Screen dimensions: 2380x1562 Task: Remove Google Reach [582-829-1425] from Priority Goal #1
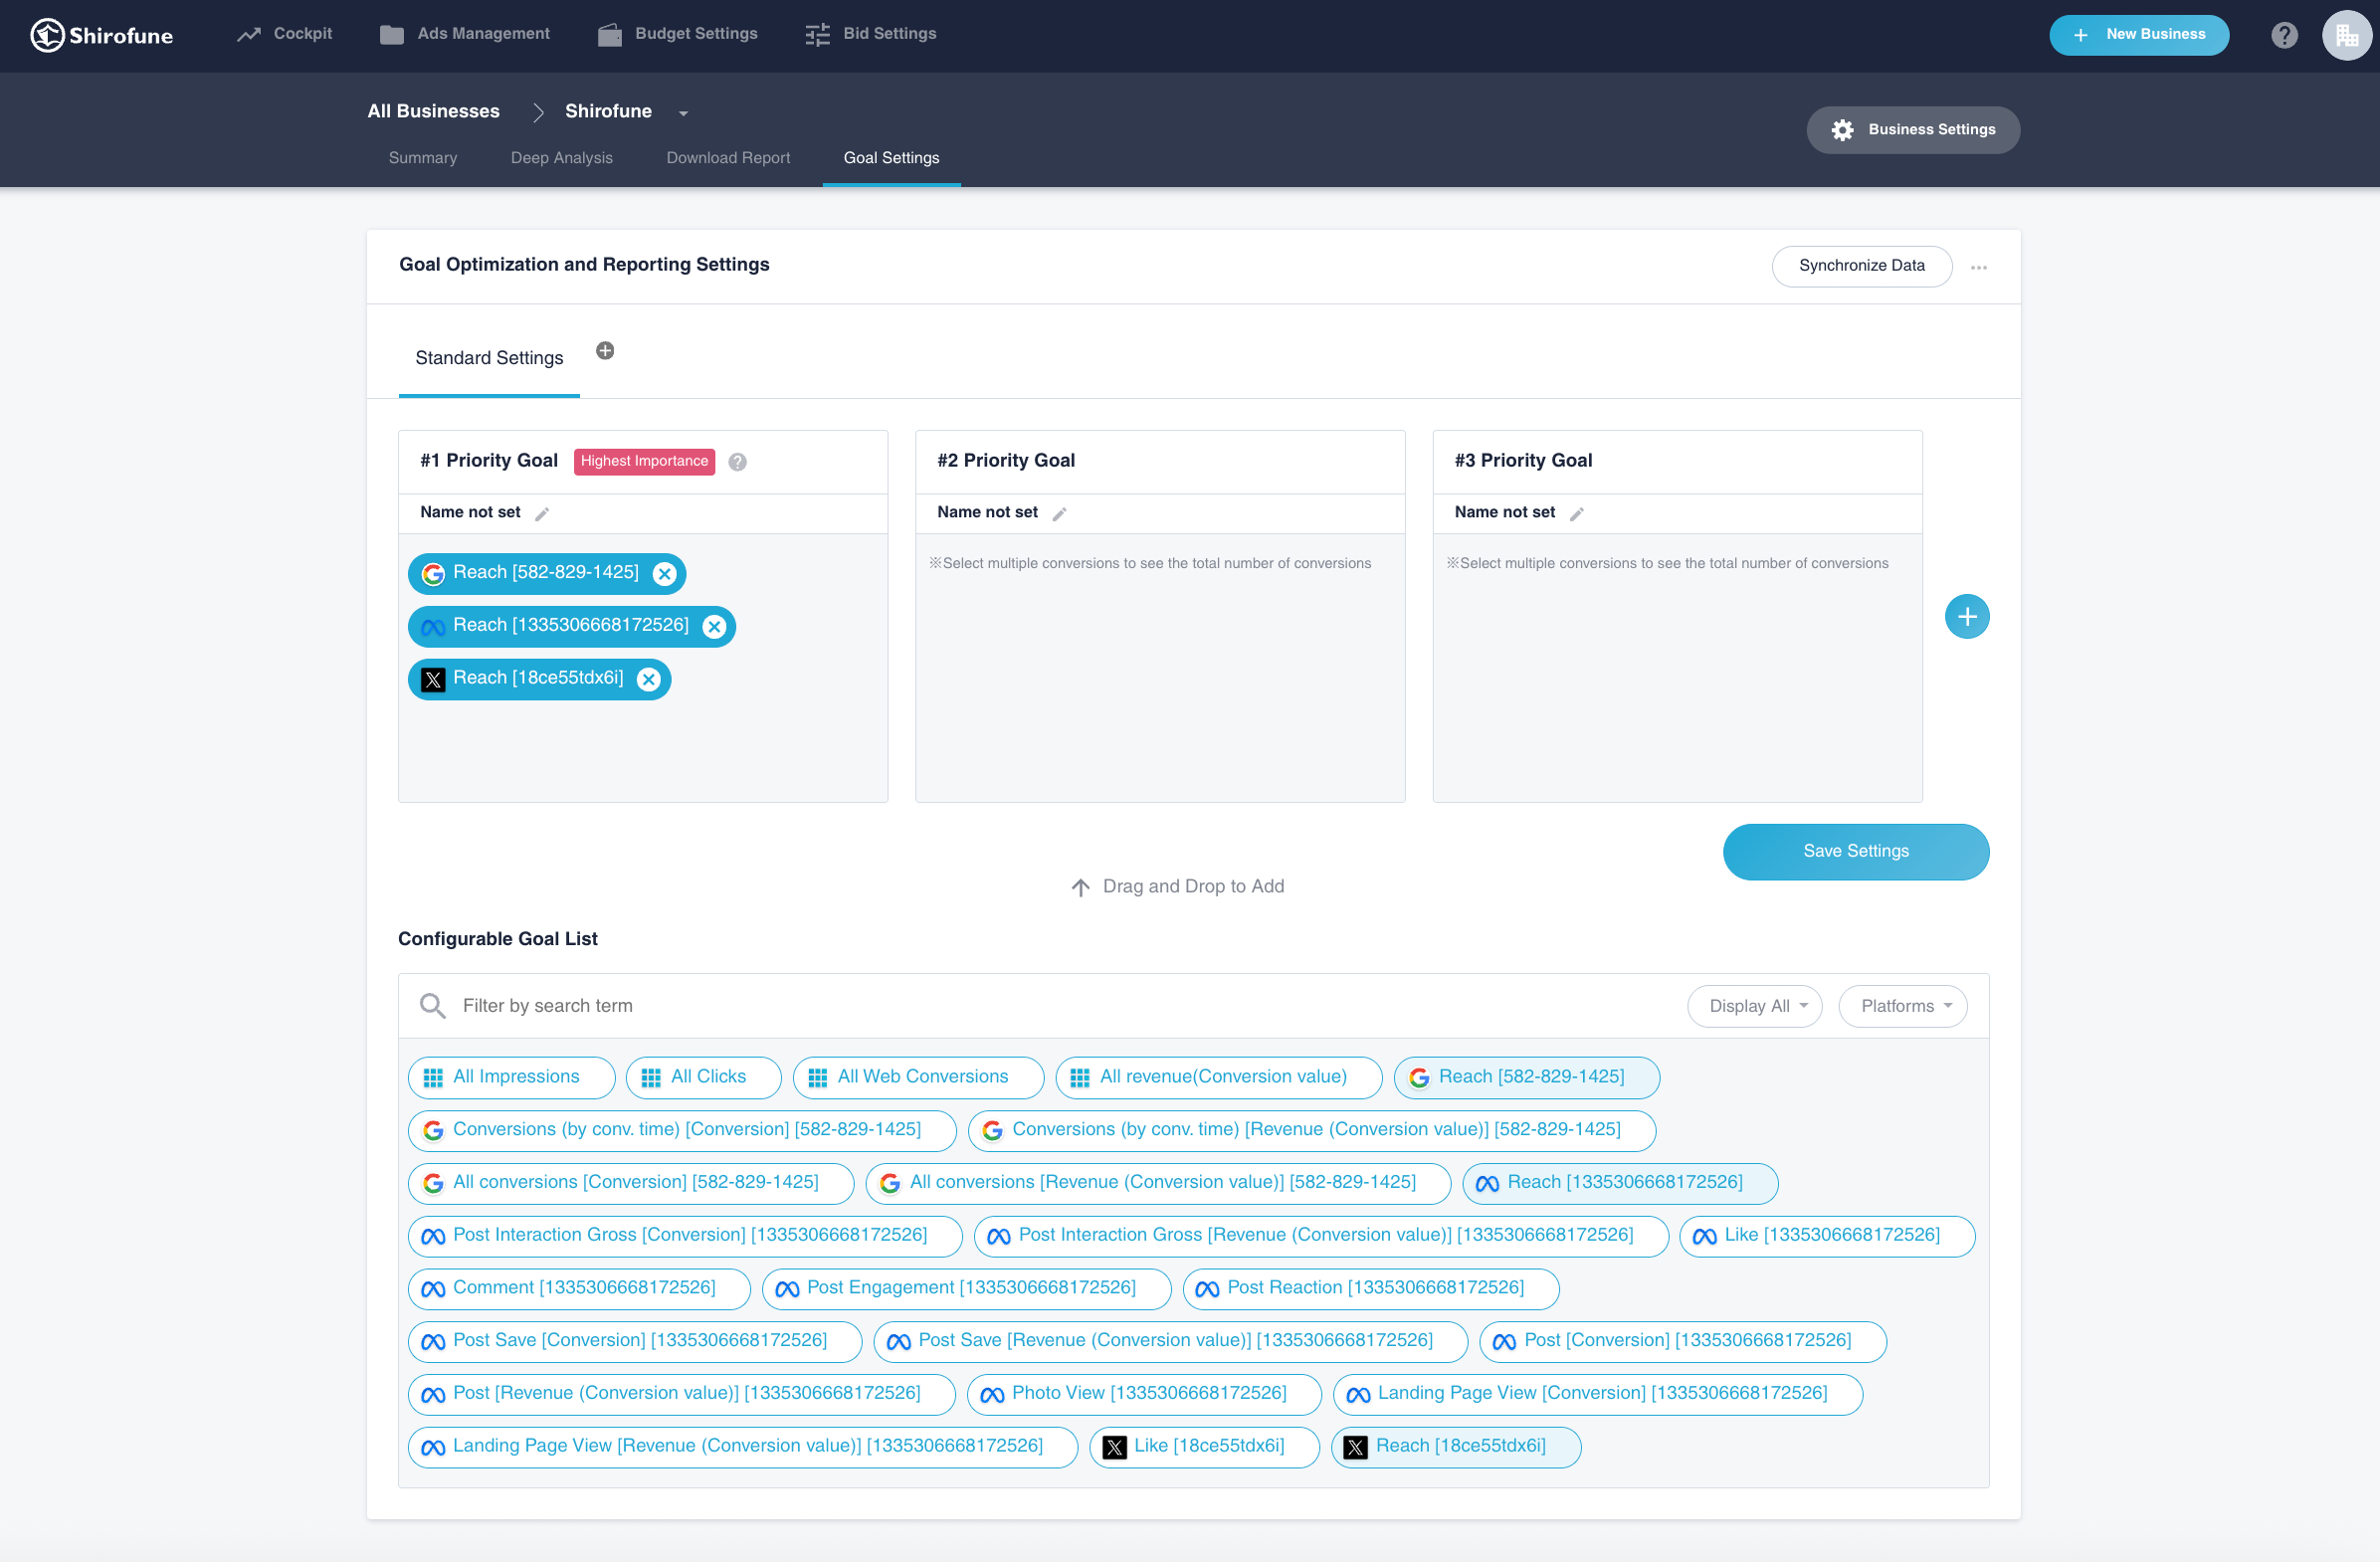point(664,574)
